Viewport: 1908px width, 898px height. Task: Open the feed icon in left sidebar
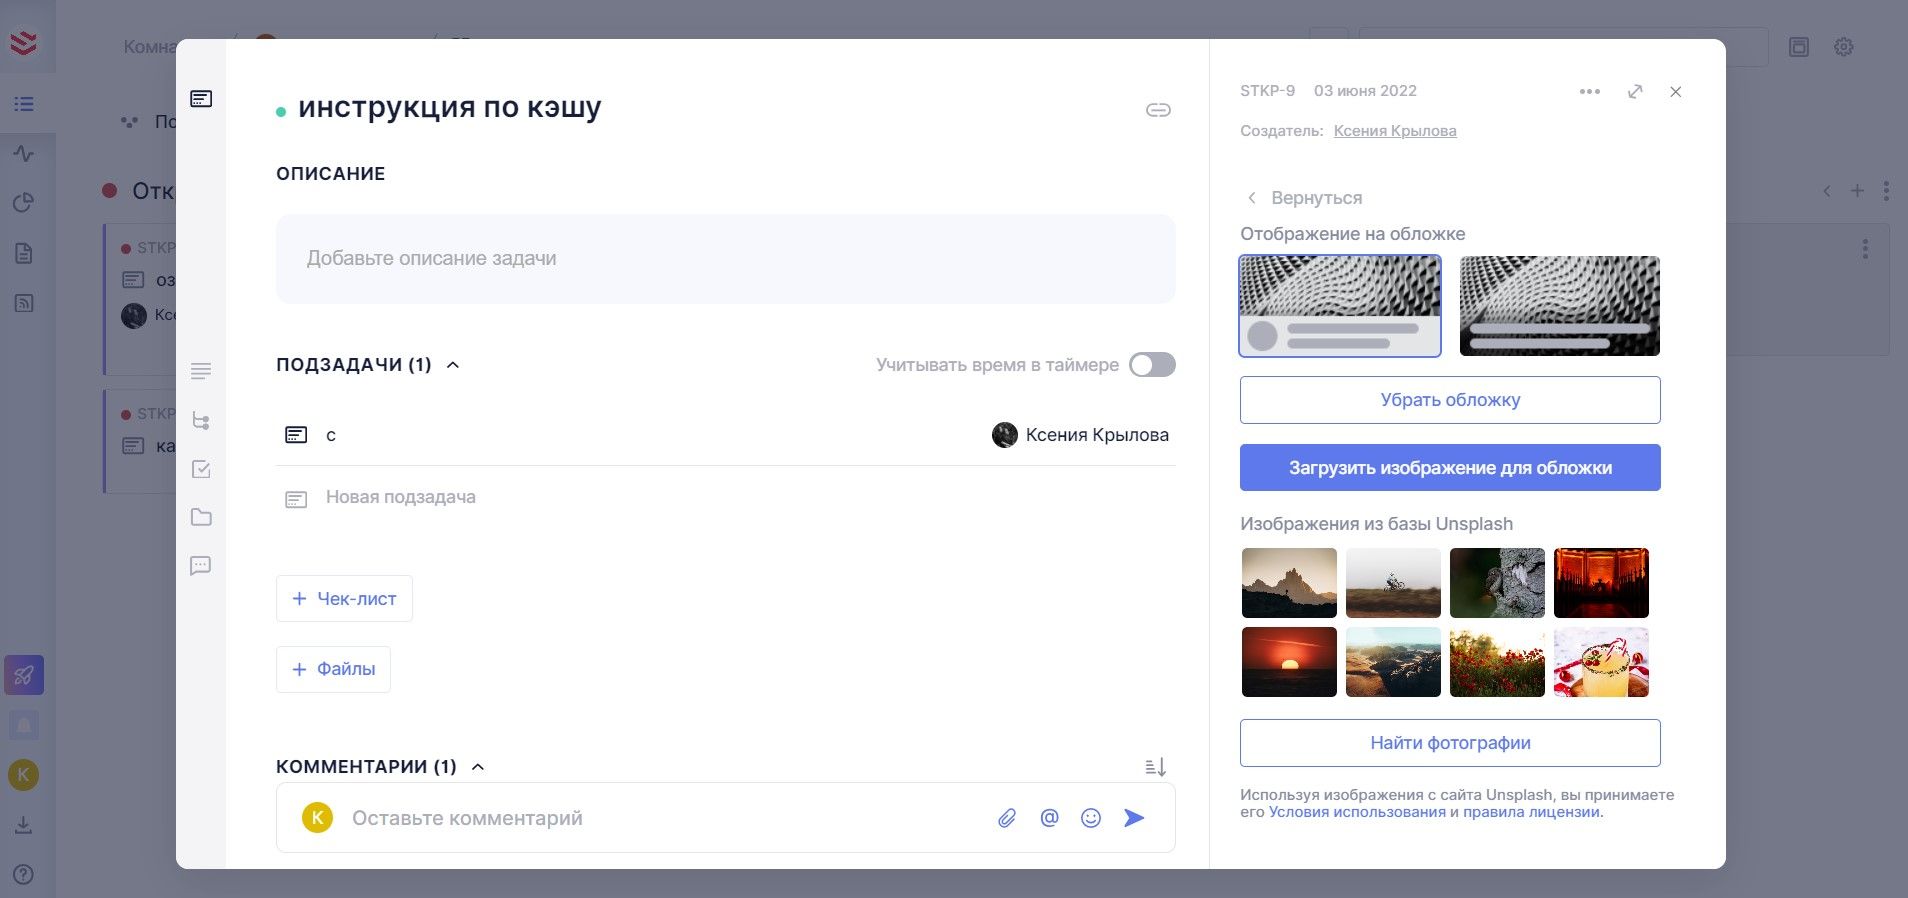(24, 303)
